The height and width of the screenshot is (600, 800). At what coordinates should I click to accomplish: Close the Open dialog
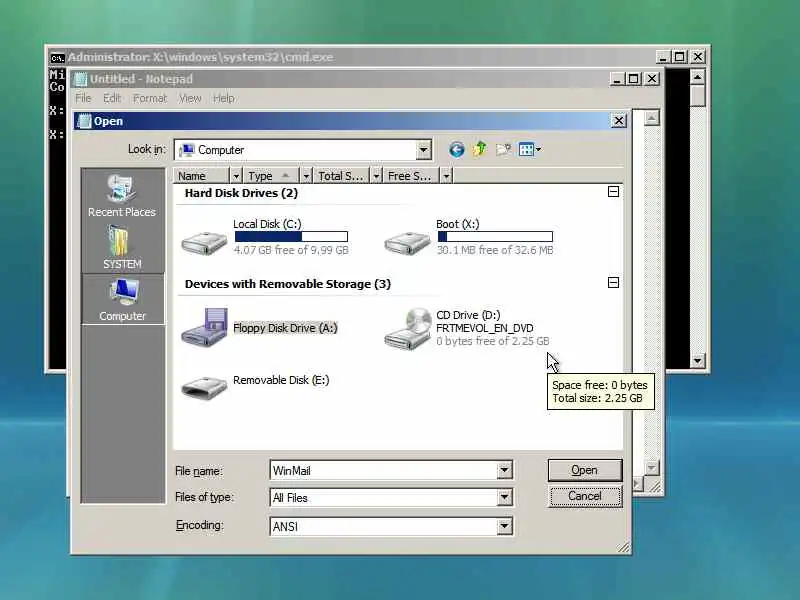[x=618, y=121]
